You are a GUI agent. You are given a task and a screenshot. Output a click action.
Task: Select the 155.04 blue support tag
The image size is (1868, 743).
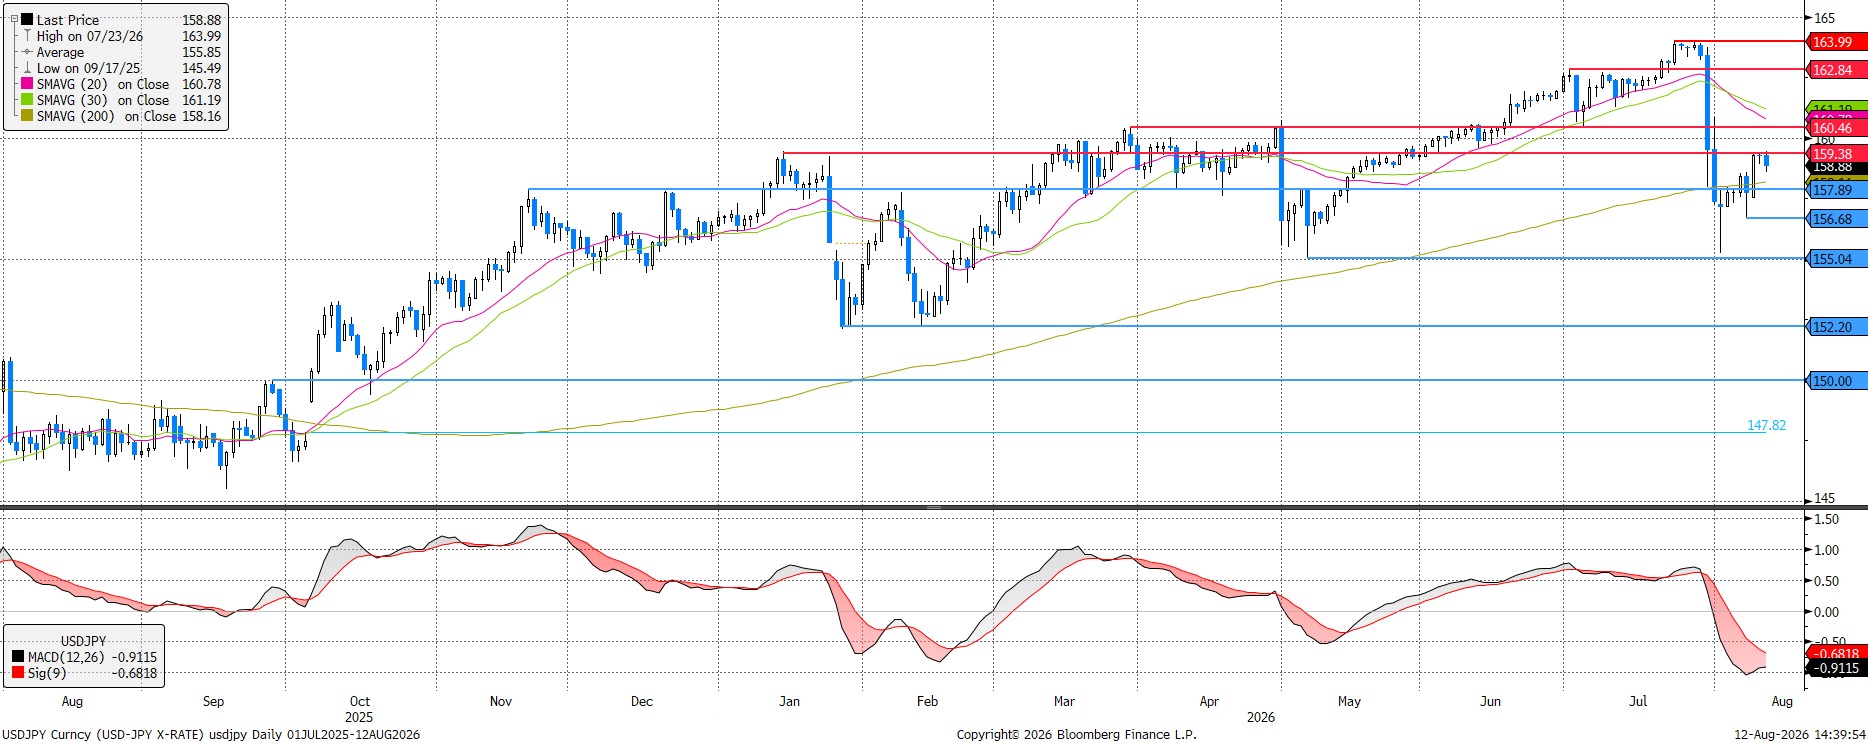point(1837,259)
